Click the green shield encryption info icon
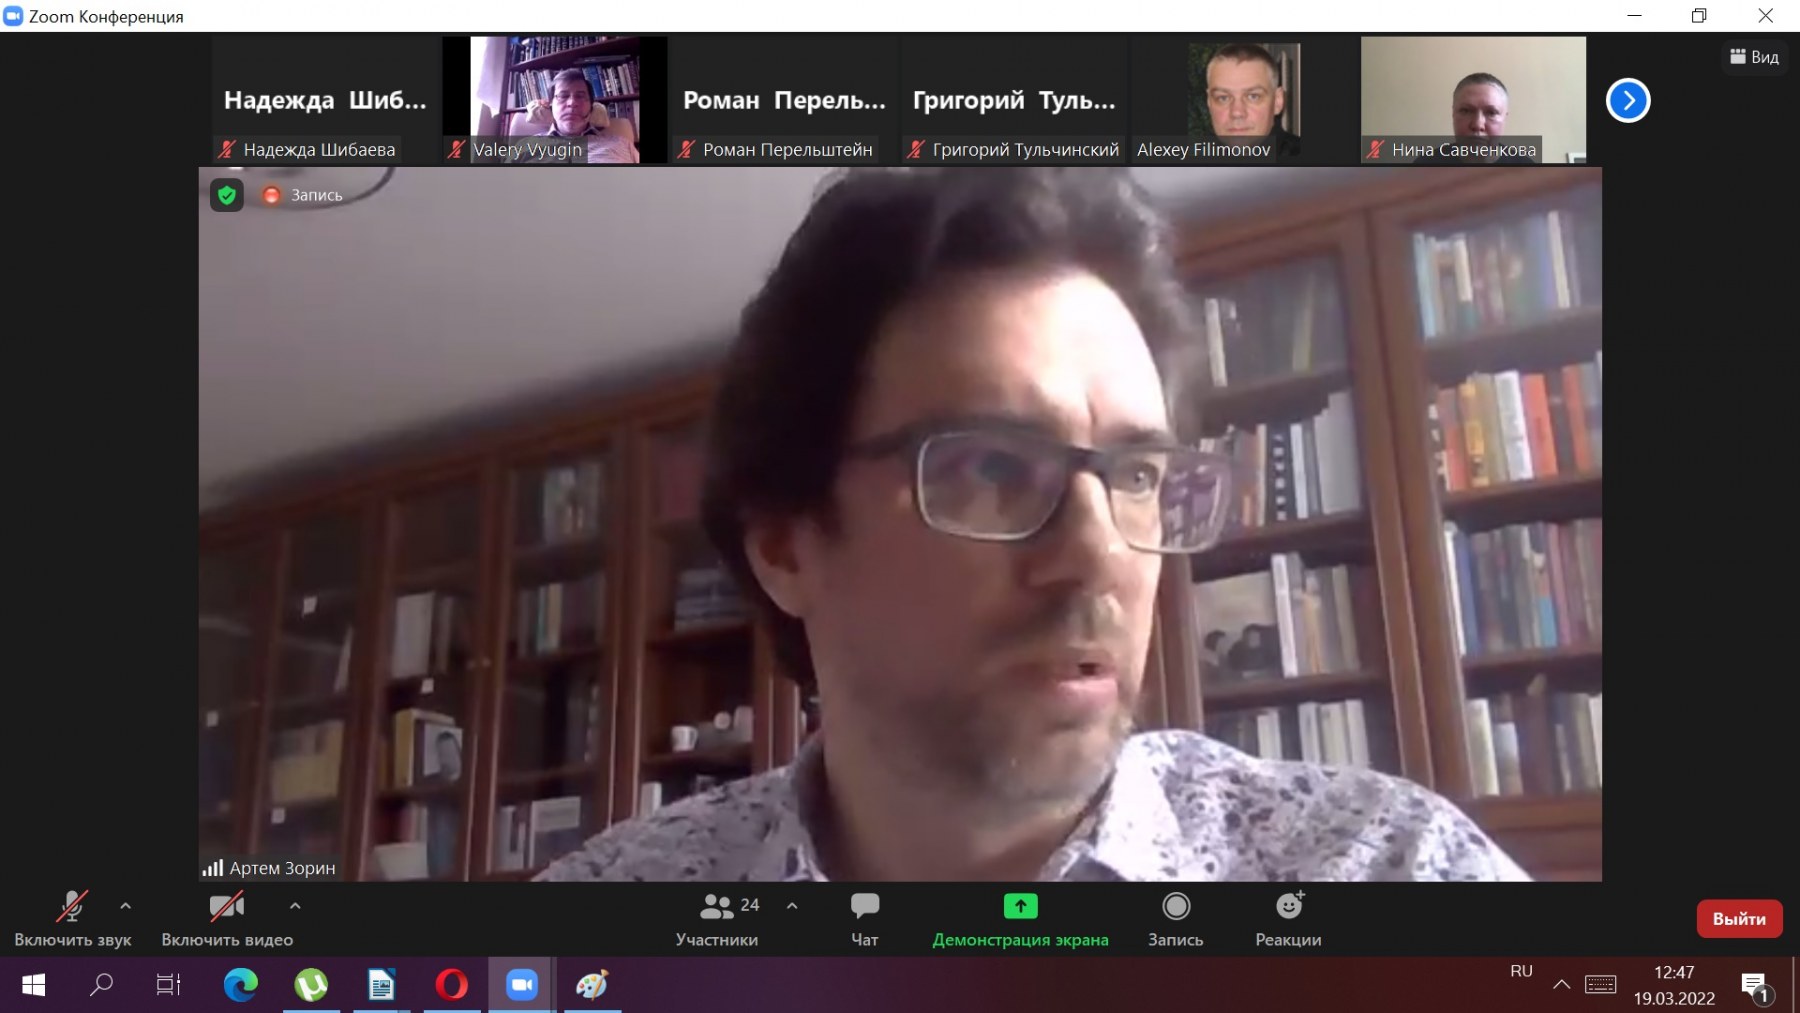This screenshot has height=1013, width=1800. click(227, 195)
